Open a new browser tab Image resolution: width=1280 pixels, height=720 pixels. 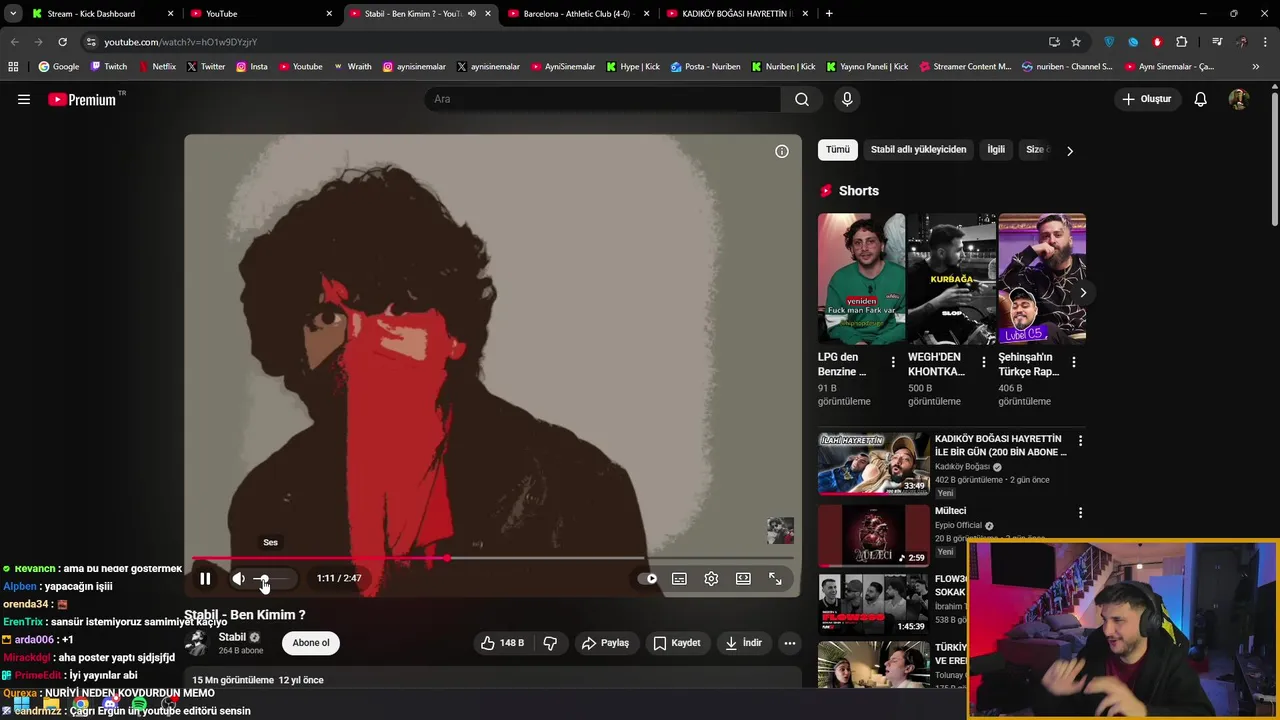[x=829, y=13]
